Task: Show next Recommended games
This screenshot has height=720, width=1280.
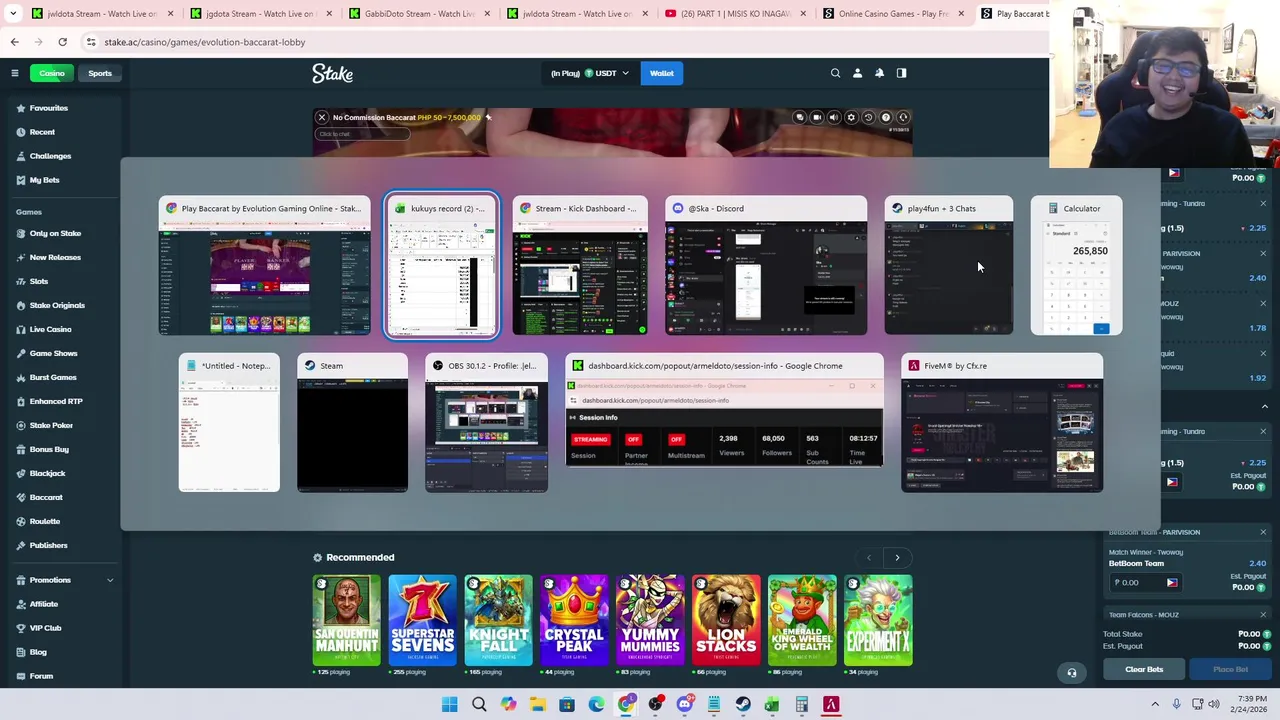Action: tap(897, 558)
